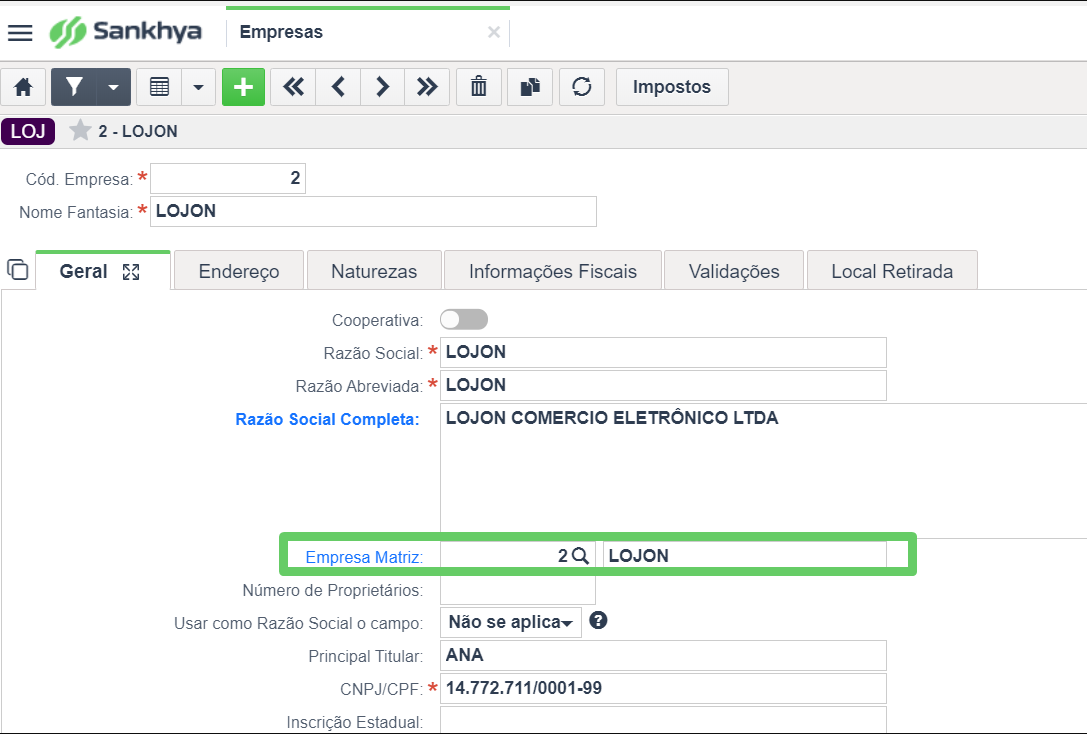Refresh the record data
Image resolution: width=1087 pixels, height=734 pixels.
point(582,87)
